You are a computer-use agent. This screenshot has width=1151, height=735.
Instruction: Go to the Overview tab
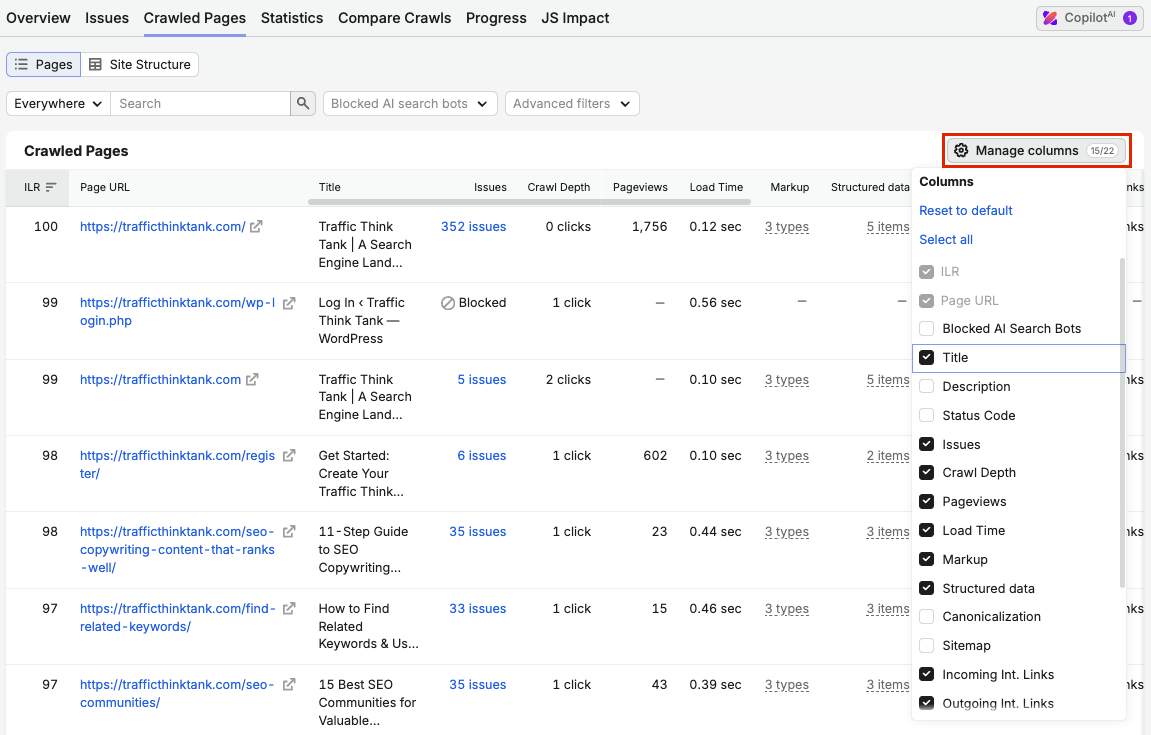point(38,18)
